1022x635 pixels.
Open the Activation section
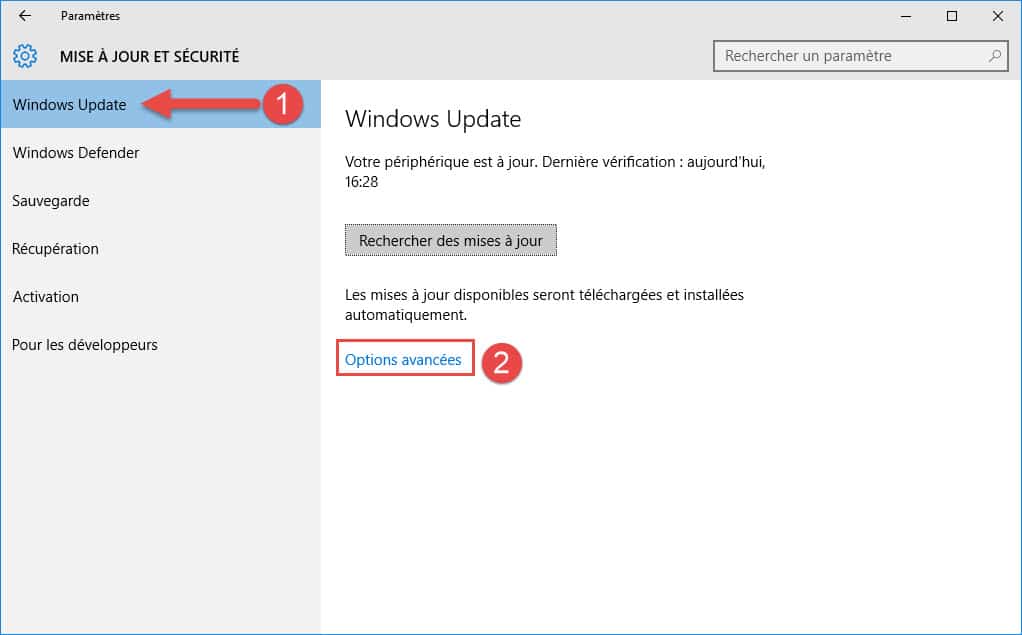[160, 297]
